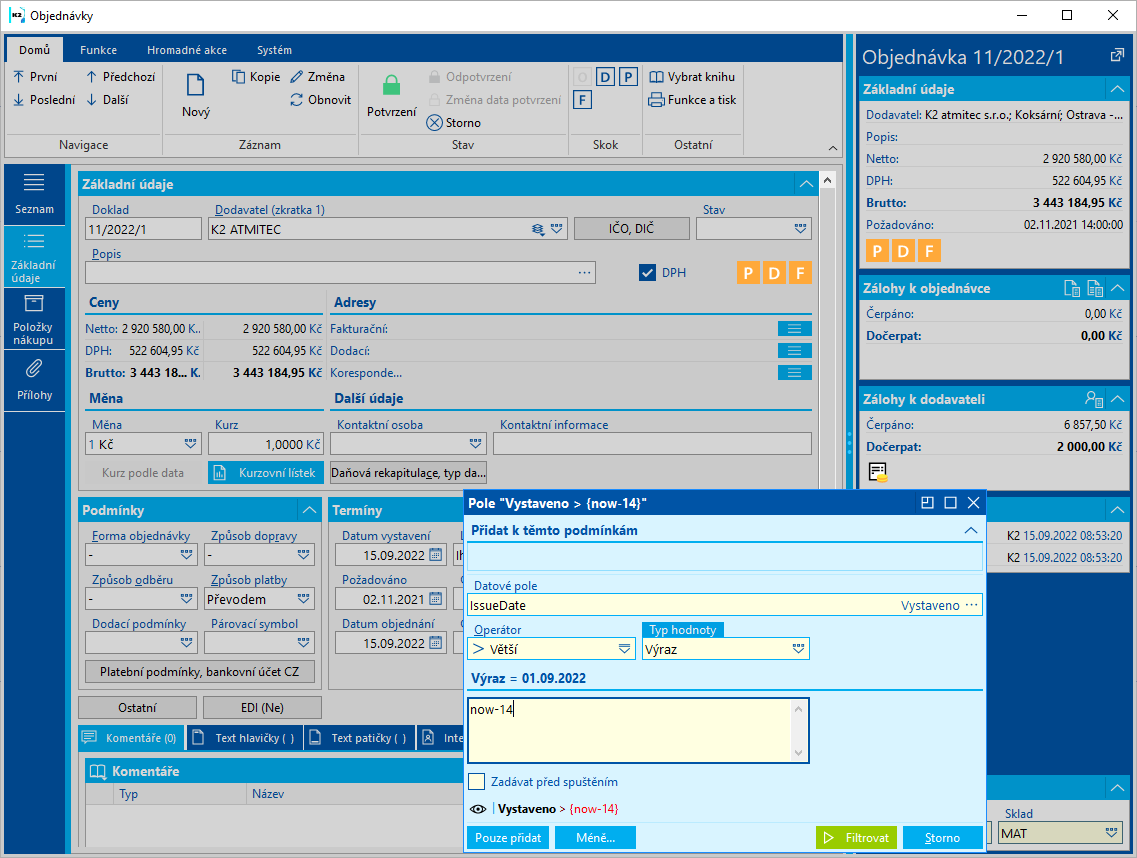Viewport: 1137px width, 858px height.
Task: Collapse Zálohy k objednávce panel
Action: point(1117,288)
